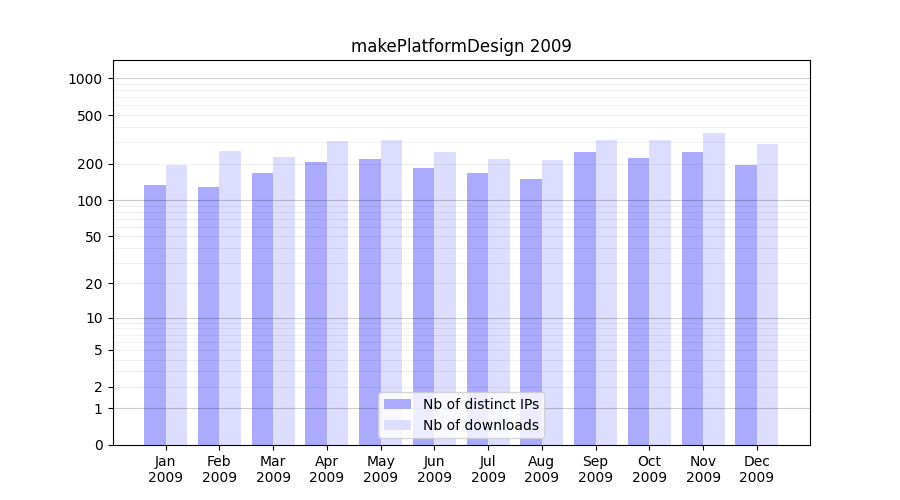Select the 10 y-axis tick label
Screen dimensions: 900x500
tap(94, 319)
